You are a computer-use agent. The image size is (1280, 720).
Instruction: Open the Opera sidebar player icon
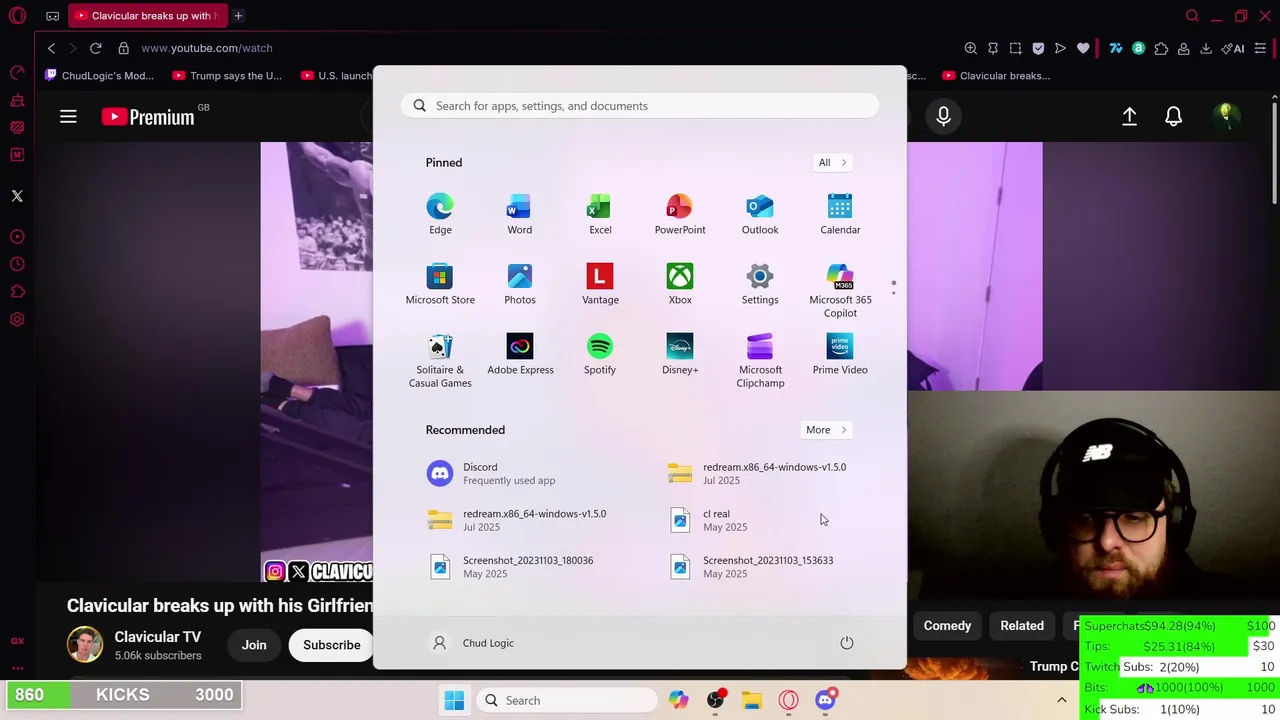[x=17, y=237]
